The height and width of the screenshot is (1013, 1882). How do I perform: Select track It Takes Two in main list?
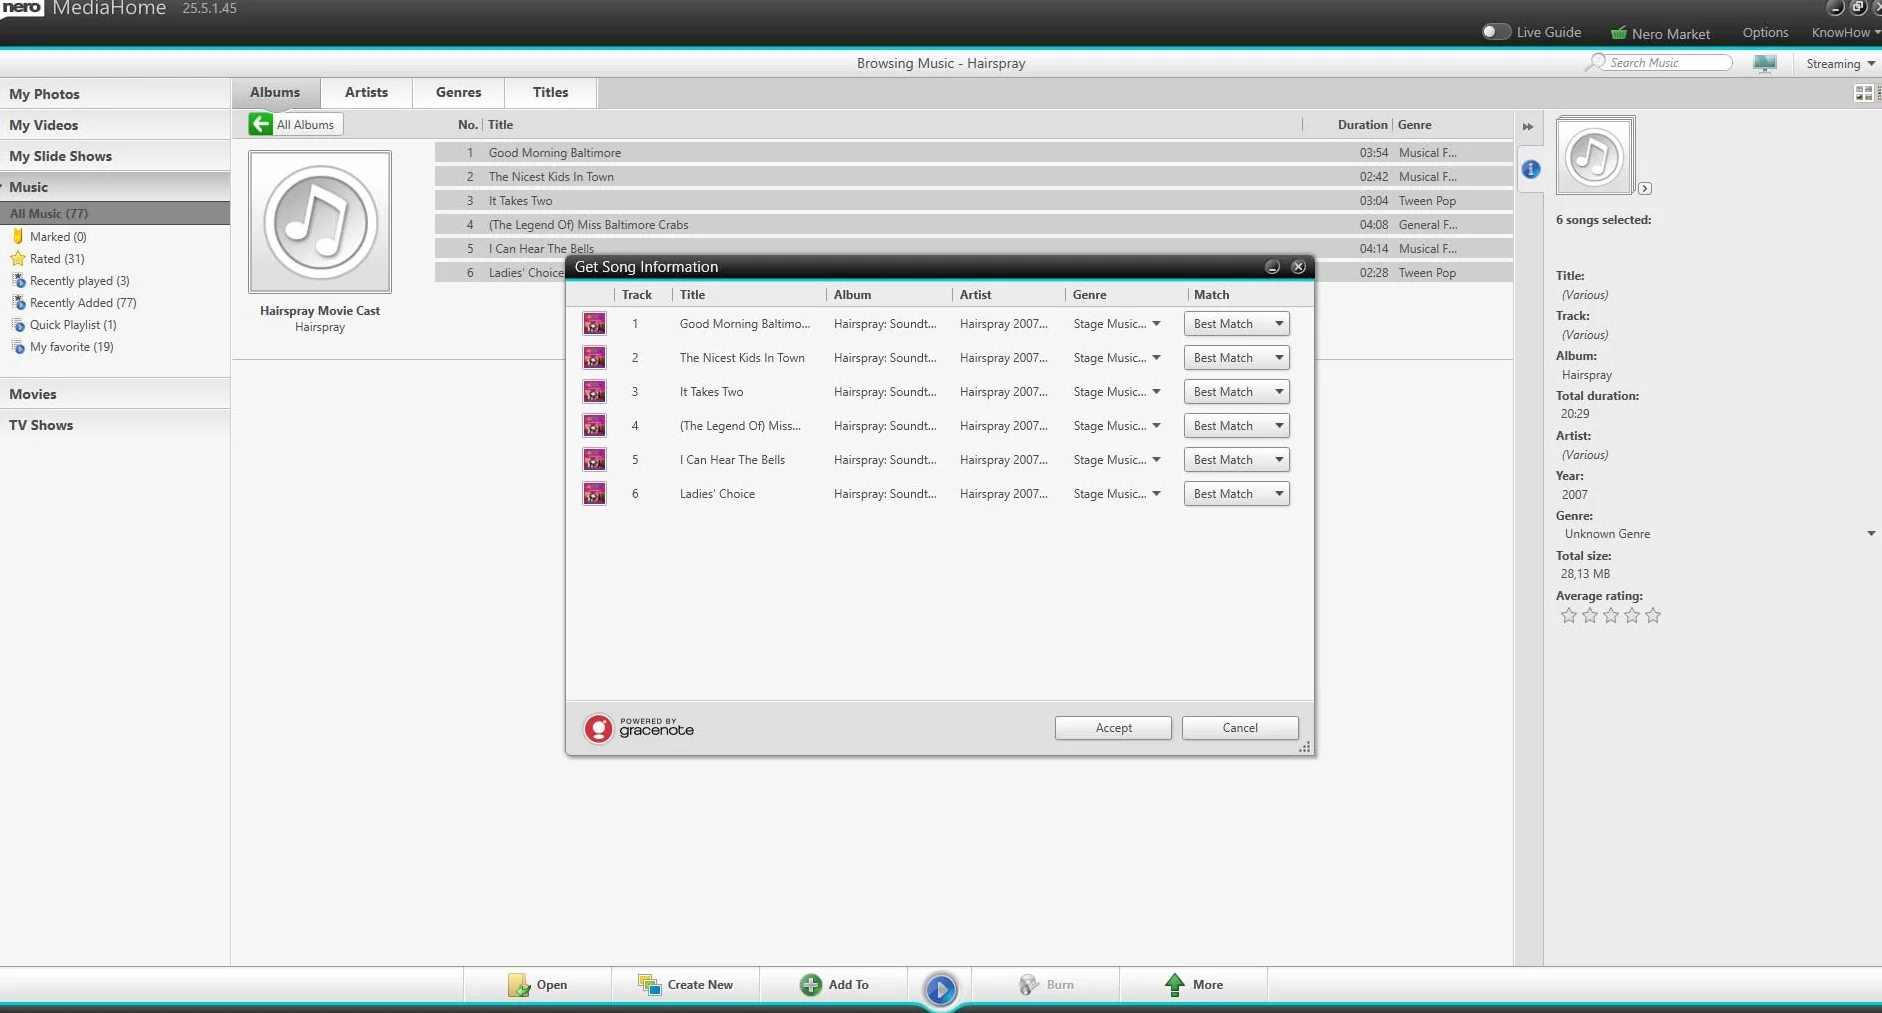coord(973,201)
